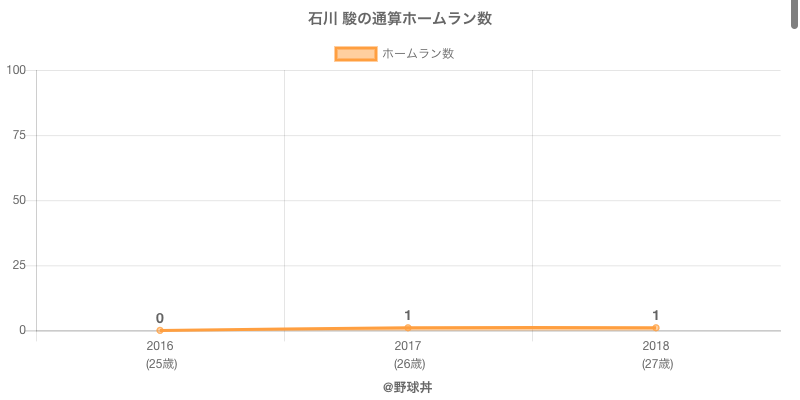Click the (26歳) age label

tap(408, 364)
